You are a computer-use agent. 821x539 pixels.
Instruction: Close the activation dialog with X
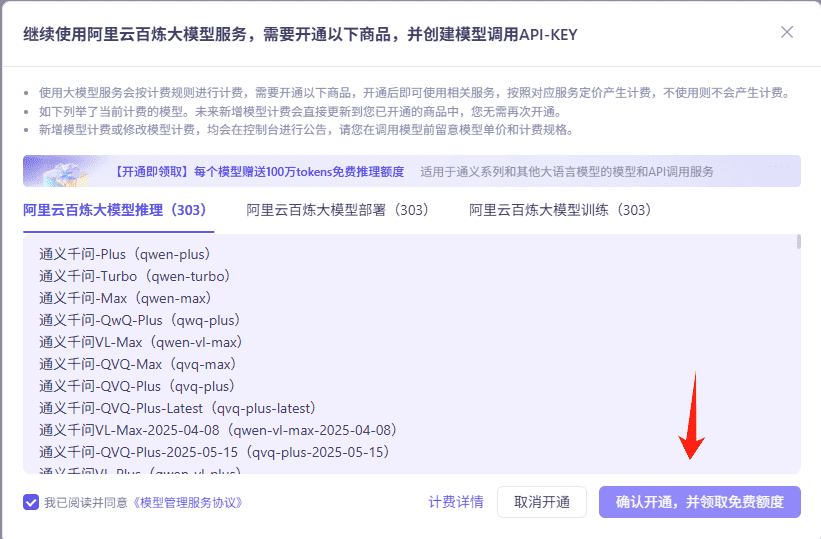pyautogui.click(x=786, y=32)
